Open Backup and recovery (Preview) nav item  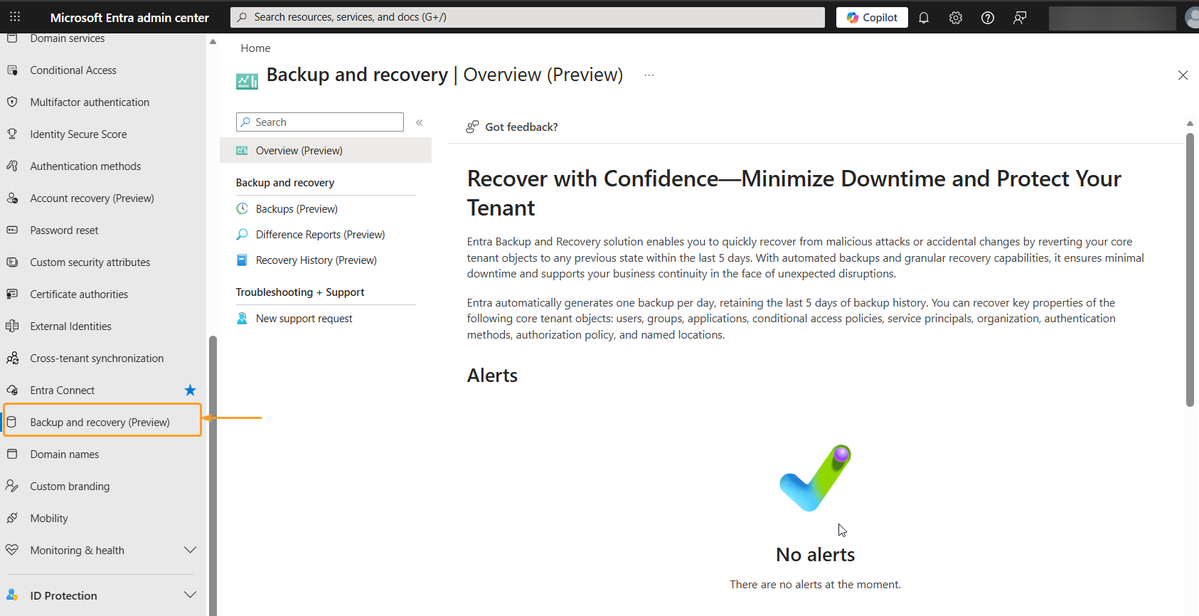[x=102, y=422]
